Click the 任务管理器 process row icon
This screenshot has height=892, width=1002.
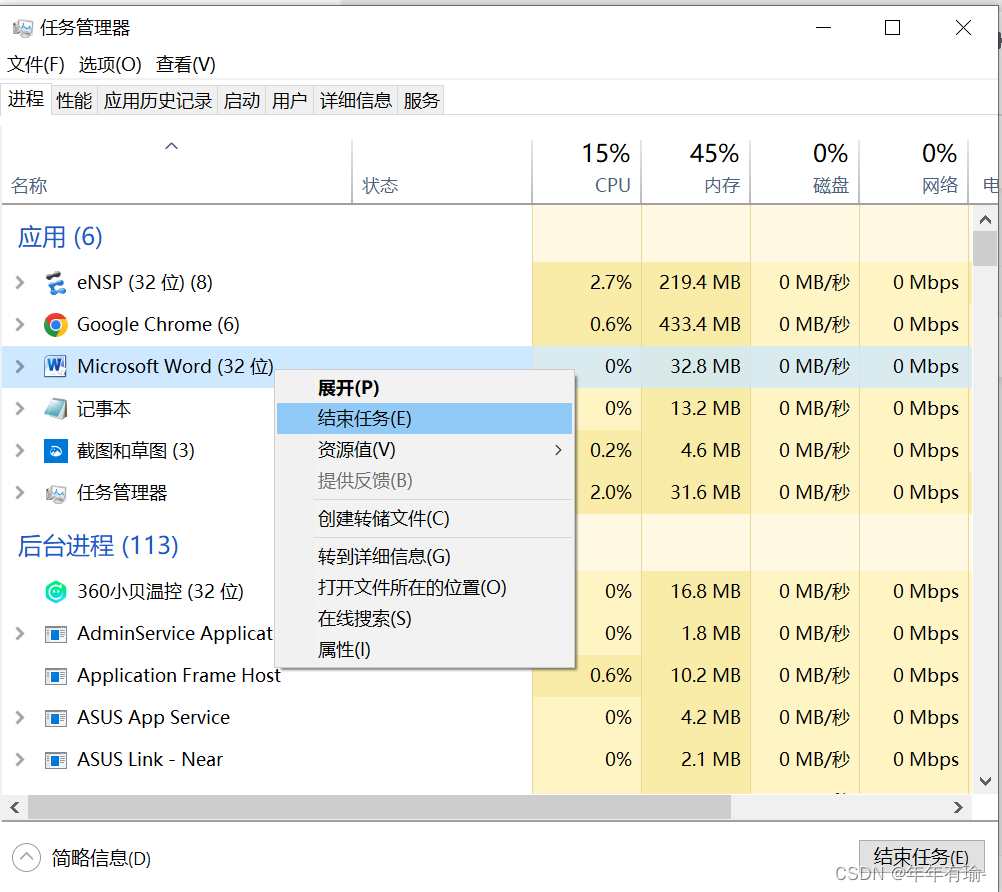(x=56, y=493)
